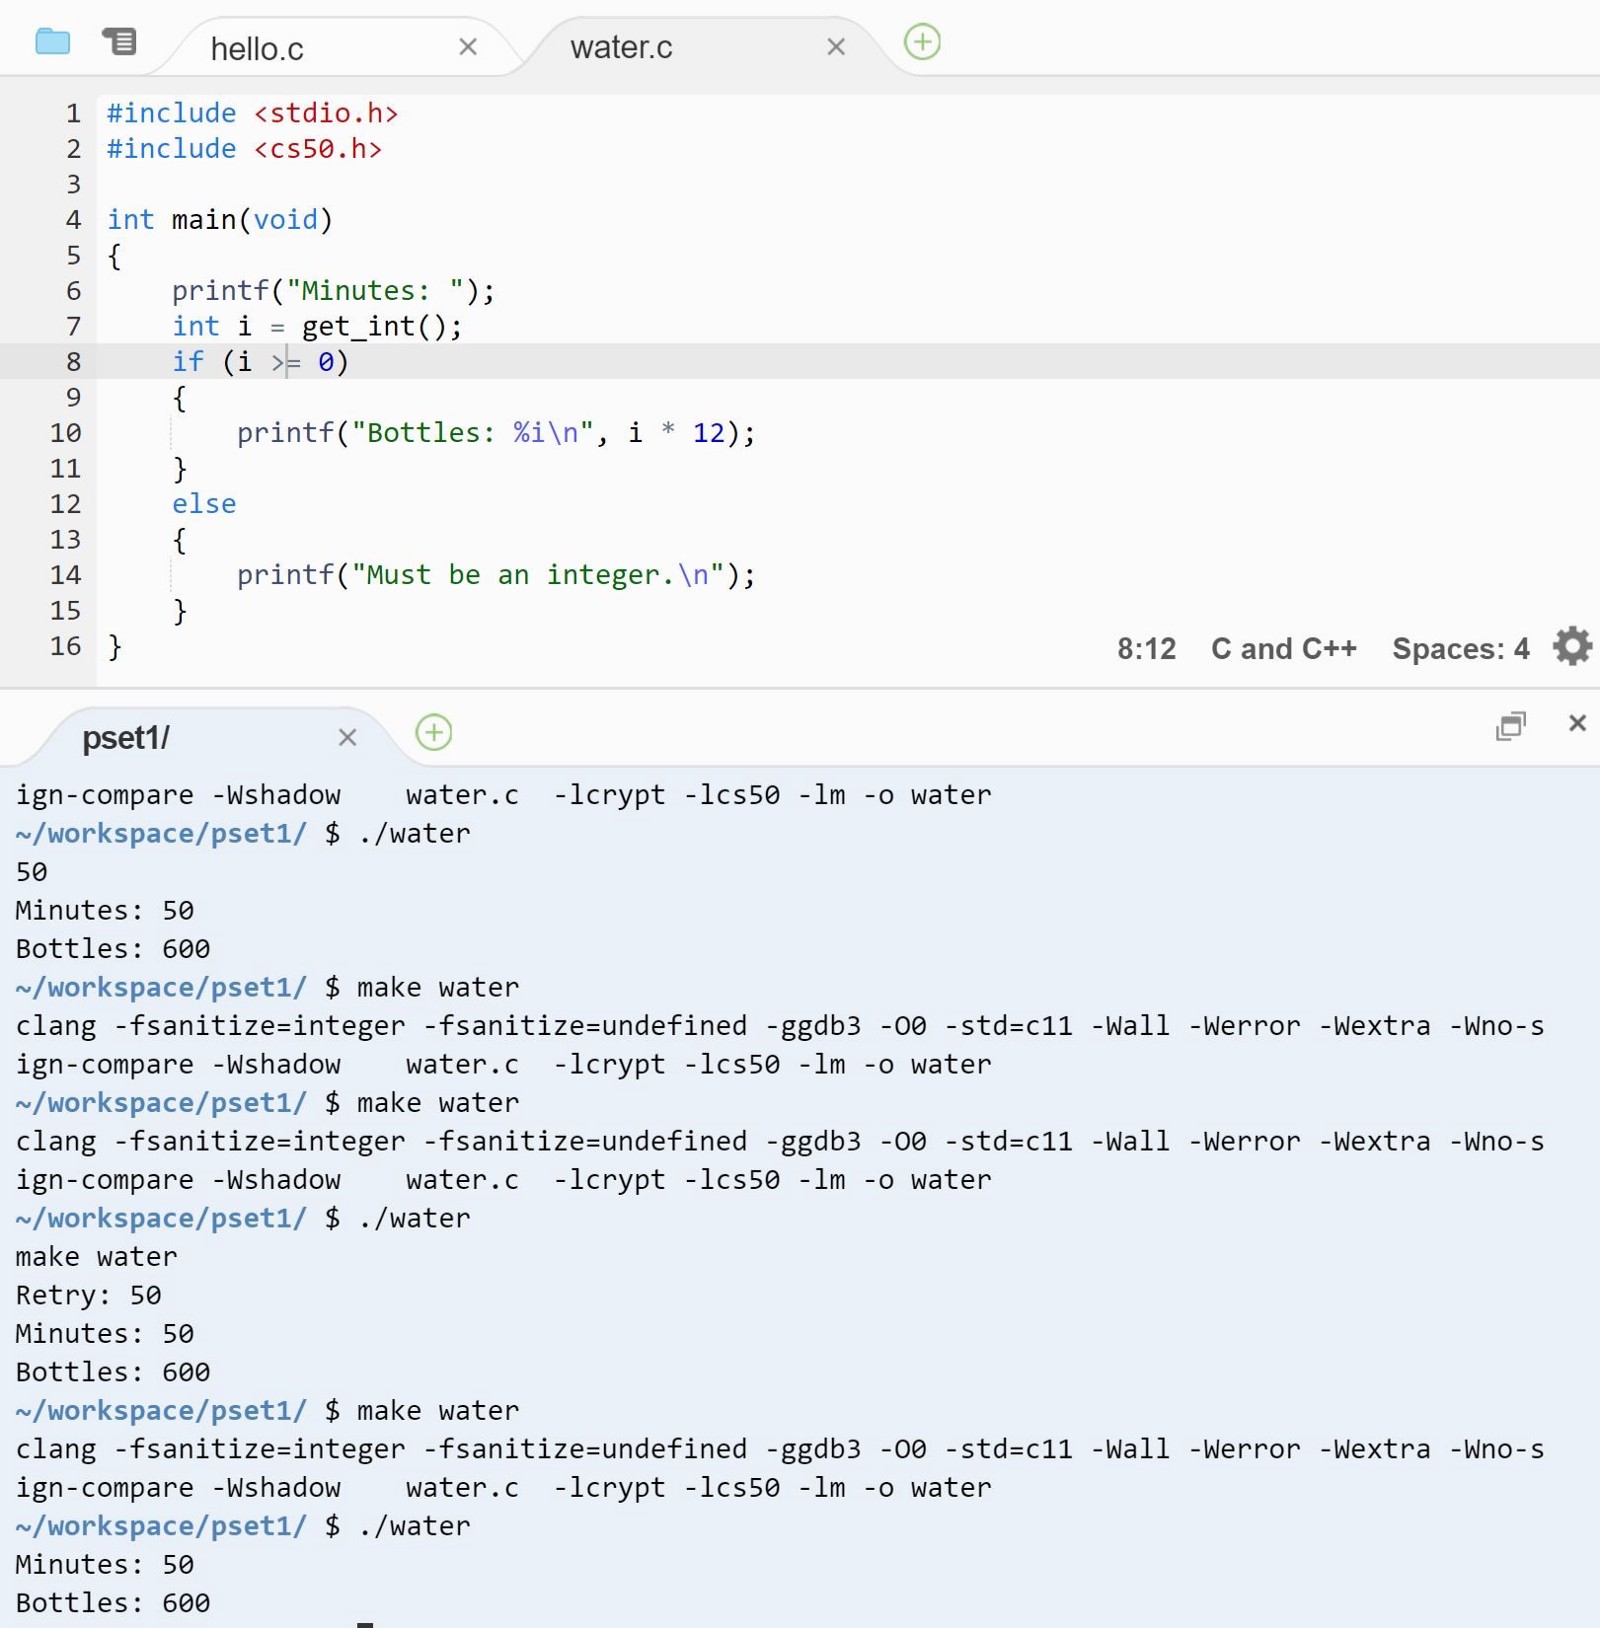Maximize the terminal panel icon
Image resolution: width=1600 pixels, height=1628 pixels.
(x=1510, y=726)
